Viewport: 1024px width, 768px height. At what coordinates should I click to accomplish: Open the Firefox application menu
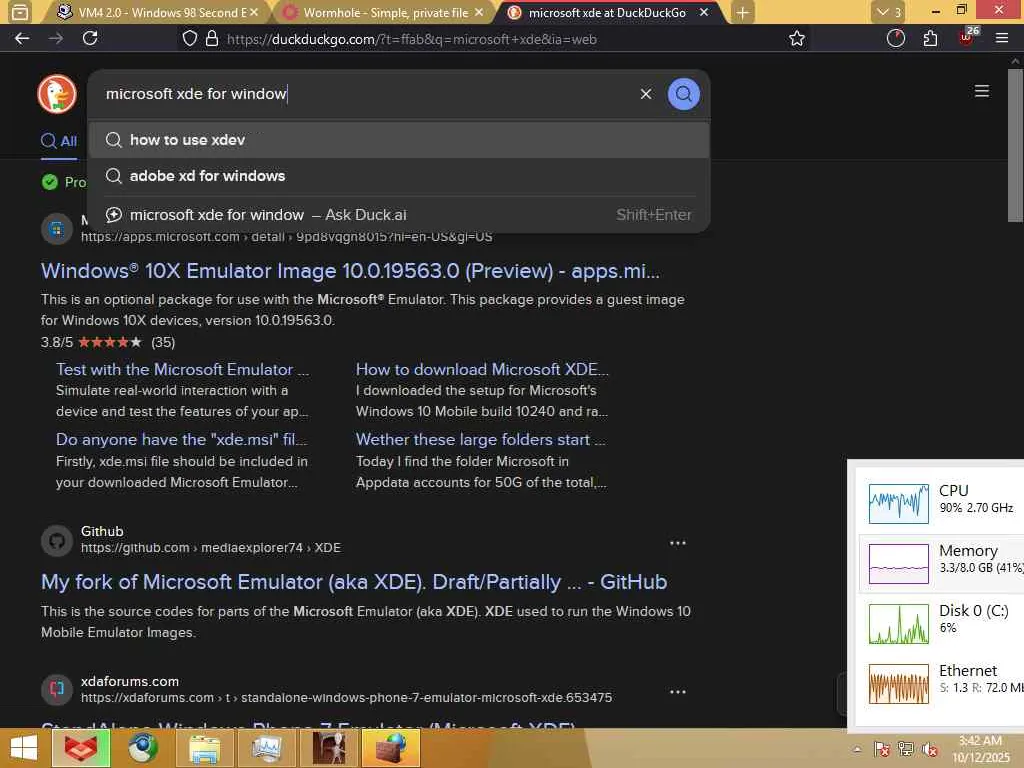pyautogui.click(x=1002, y=39)
